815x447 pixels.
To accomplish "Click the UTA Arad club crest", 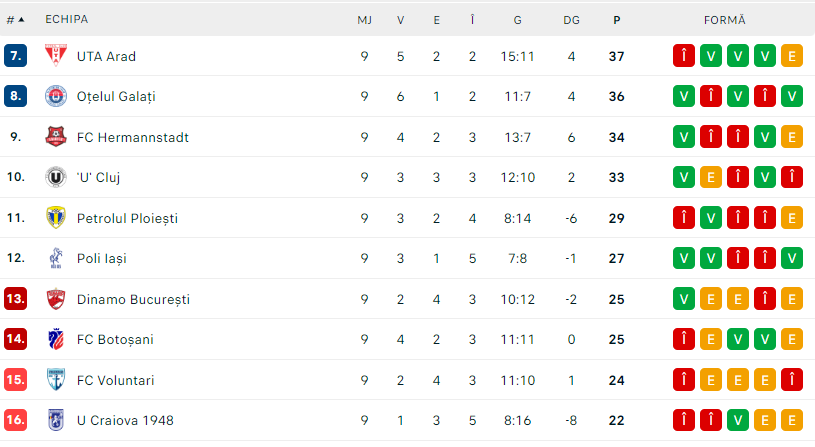I will [55, 56].
